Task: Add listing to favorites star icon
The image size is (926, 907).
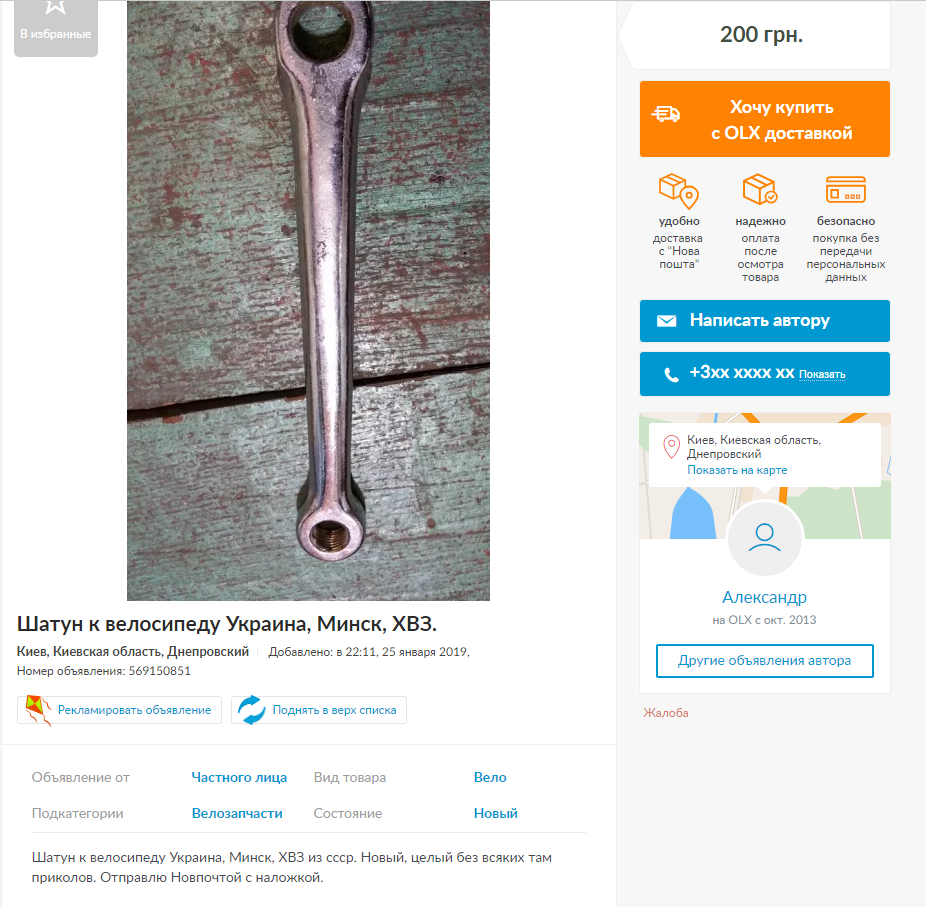Action: (x=56, y=7)
